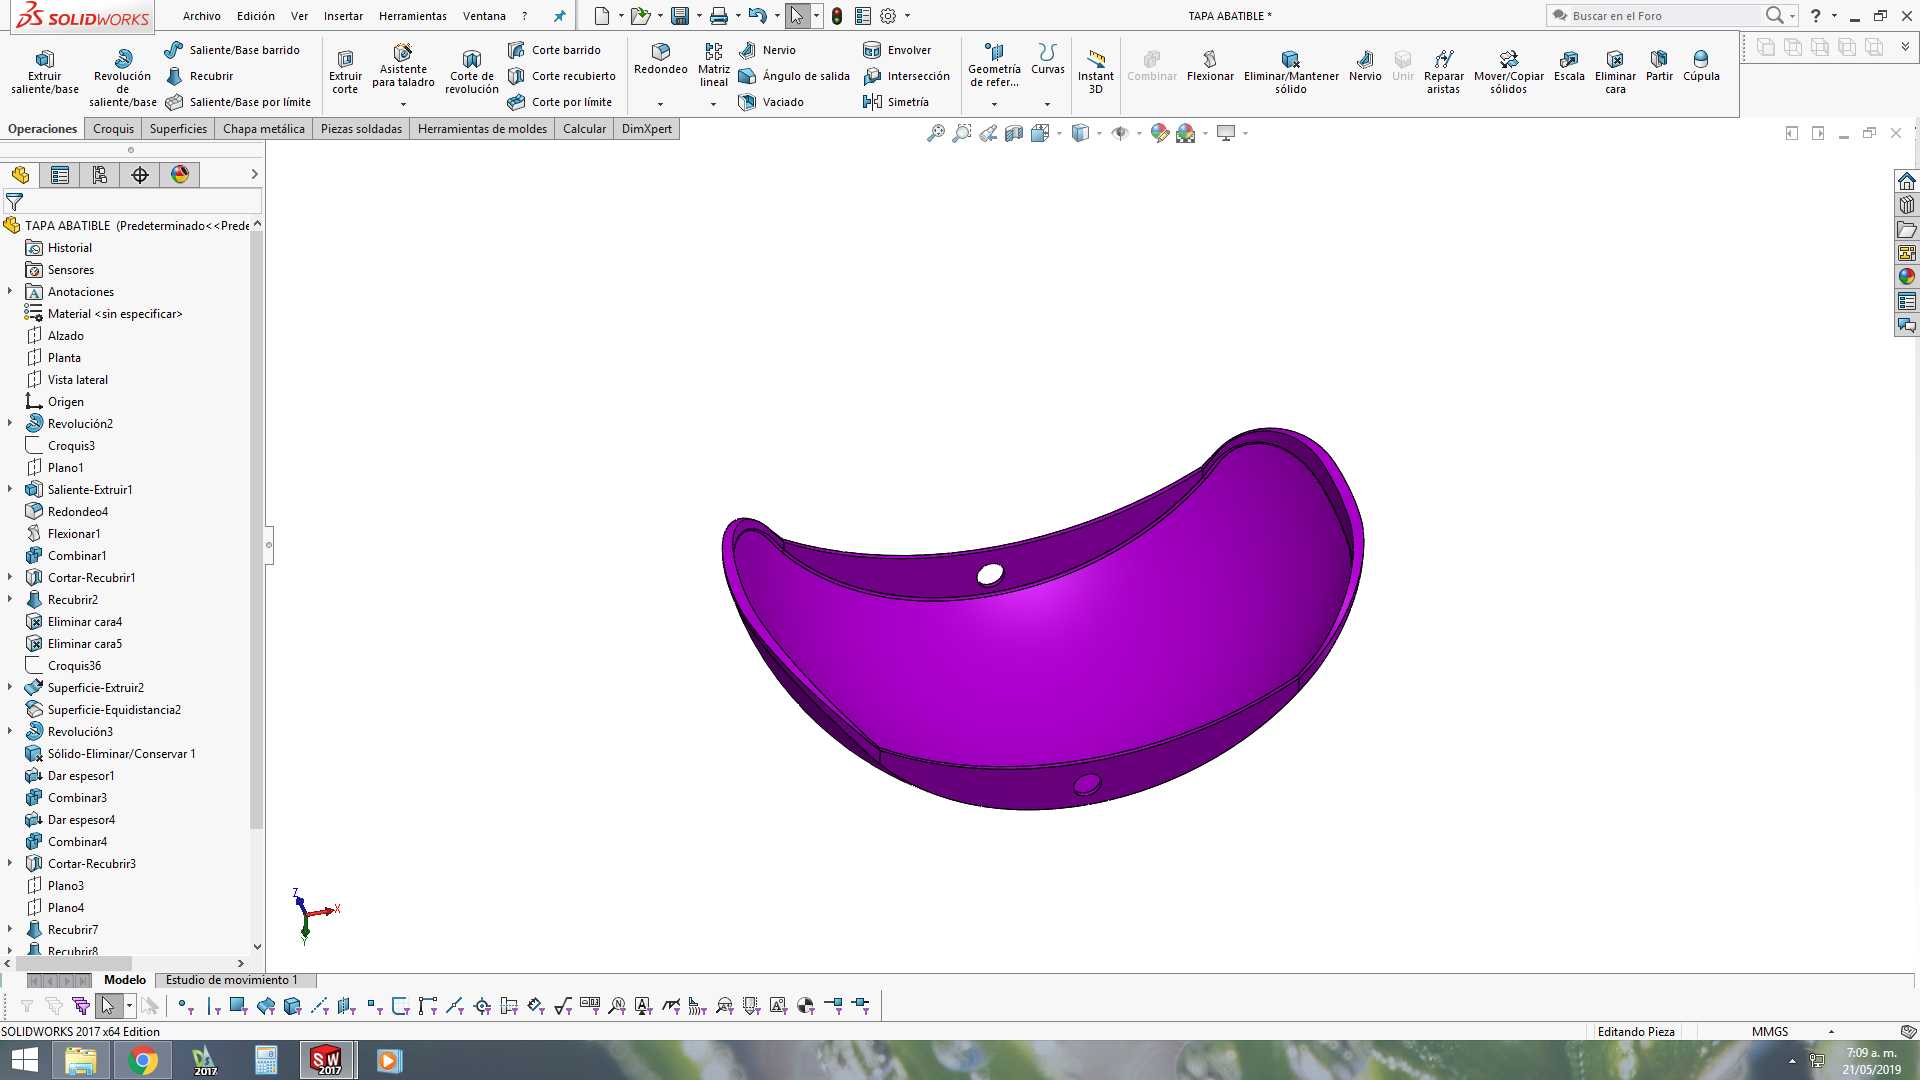Screen dimensions: 1920x1080
Task: Click the feature tree filter field
Action: pyautogui.click(x=134, y=202)
